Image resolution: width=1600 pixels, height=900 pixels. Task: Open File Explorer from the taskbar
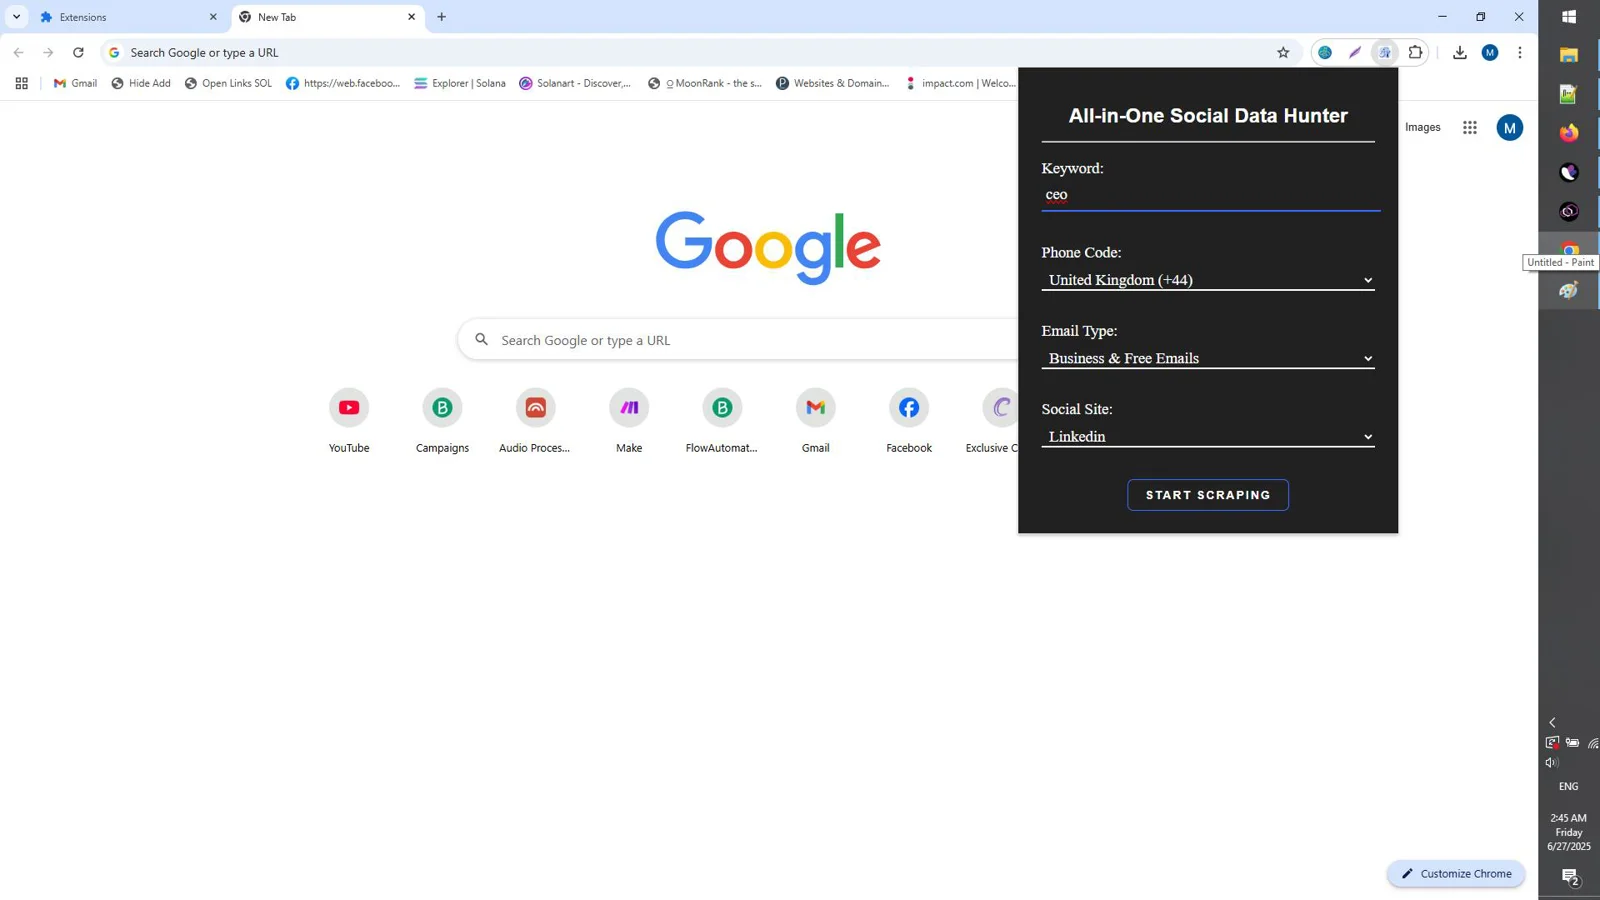point(1569,54)
